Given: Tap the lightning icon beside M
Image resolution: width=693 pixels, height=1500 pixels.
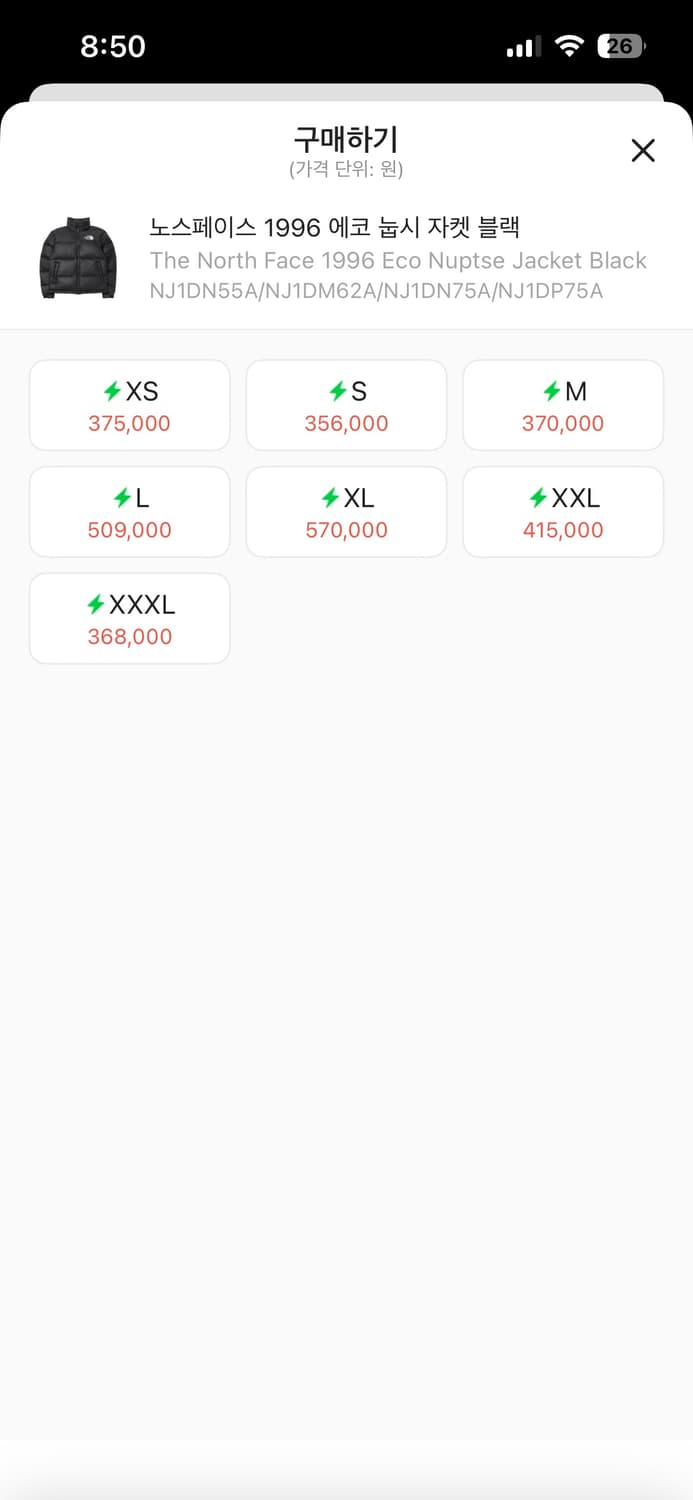Looking at the screenshot, I should 551,391.
